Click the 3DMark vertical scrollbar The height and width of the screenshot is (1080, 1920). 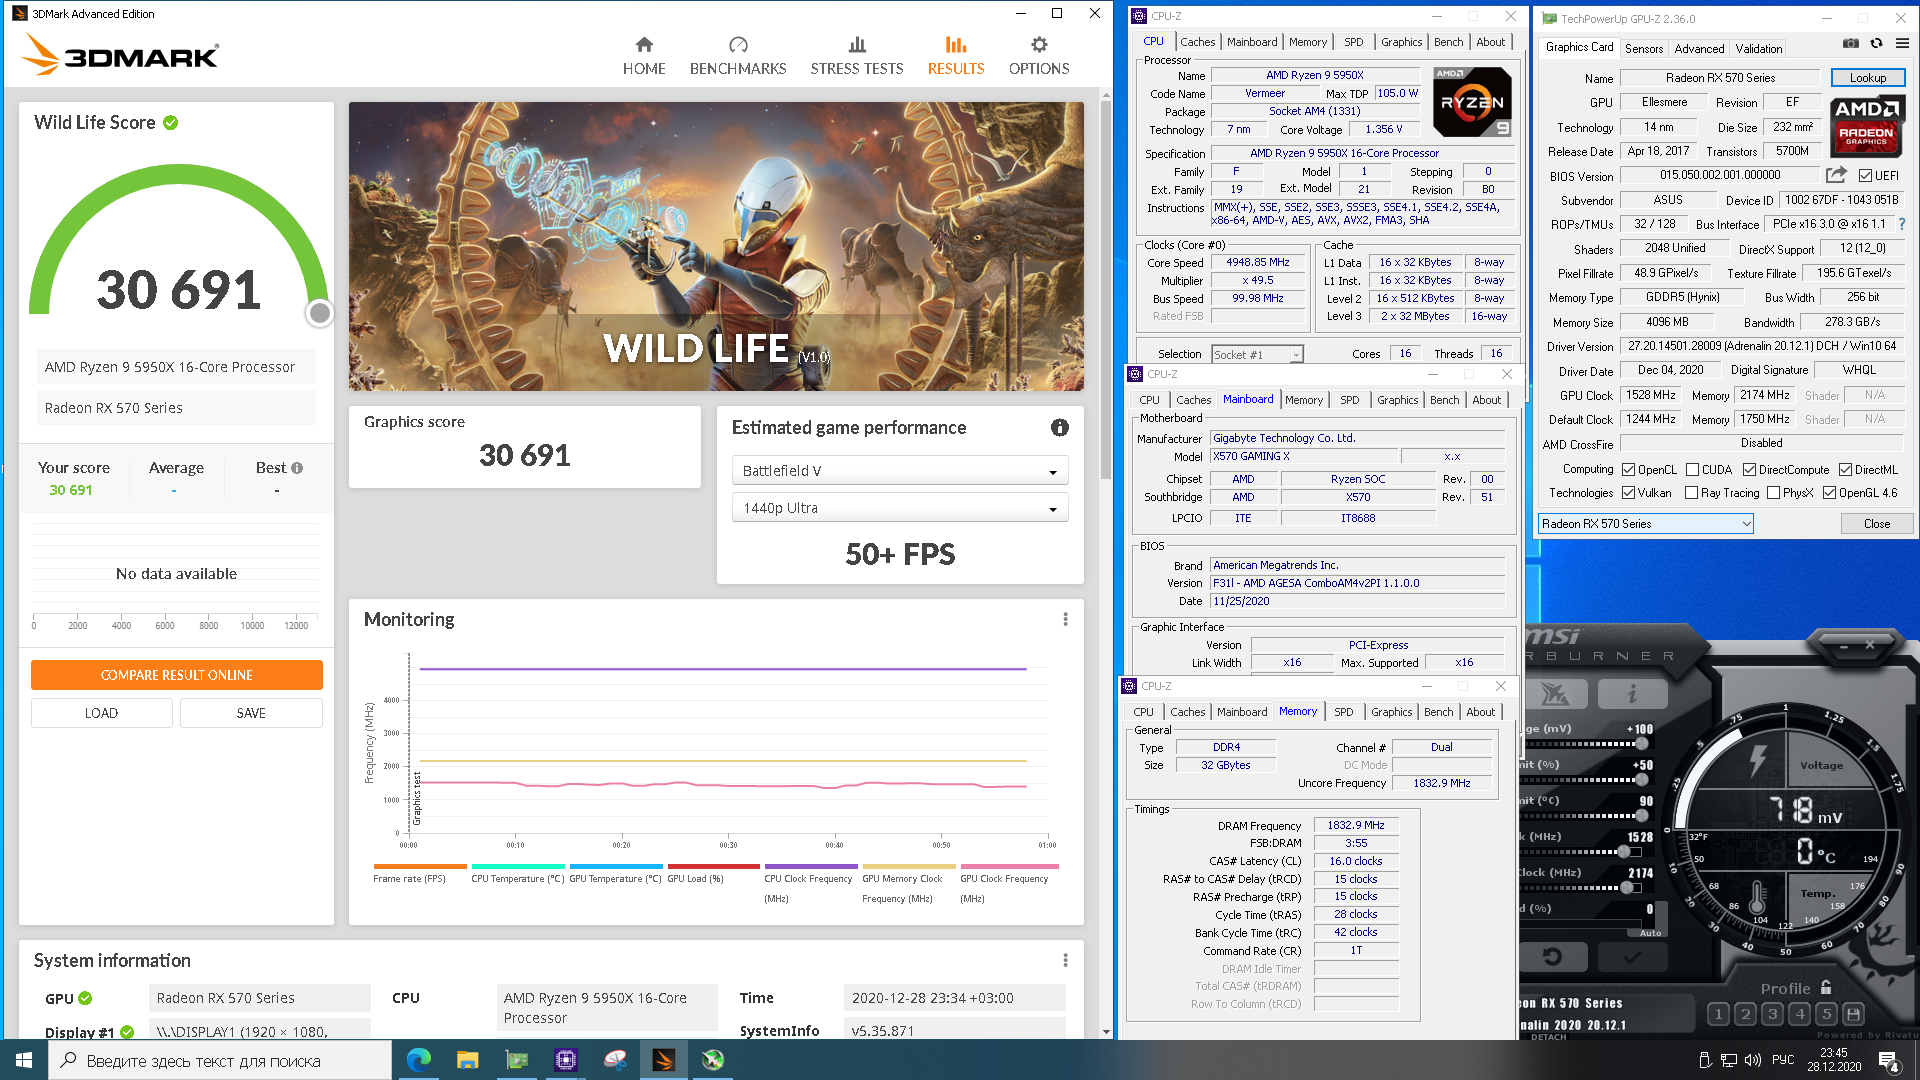tap(1106, 290)
